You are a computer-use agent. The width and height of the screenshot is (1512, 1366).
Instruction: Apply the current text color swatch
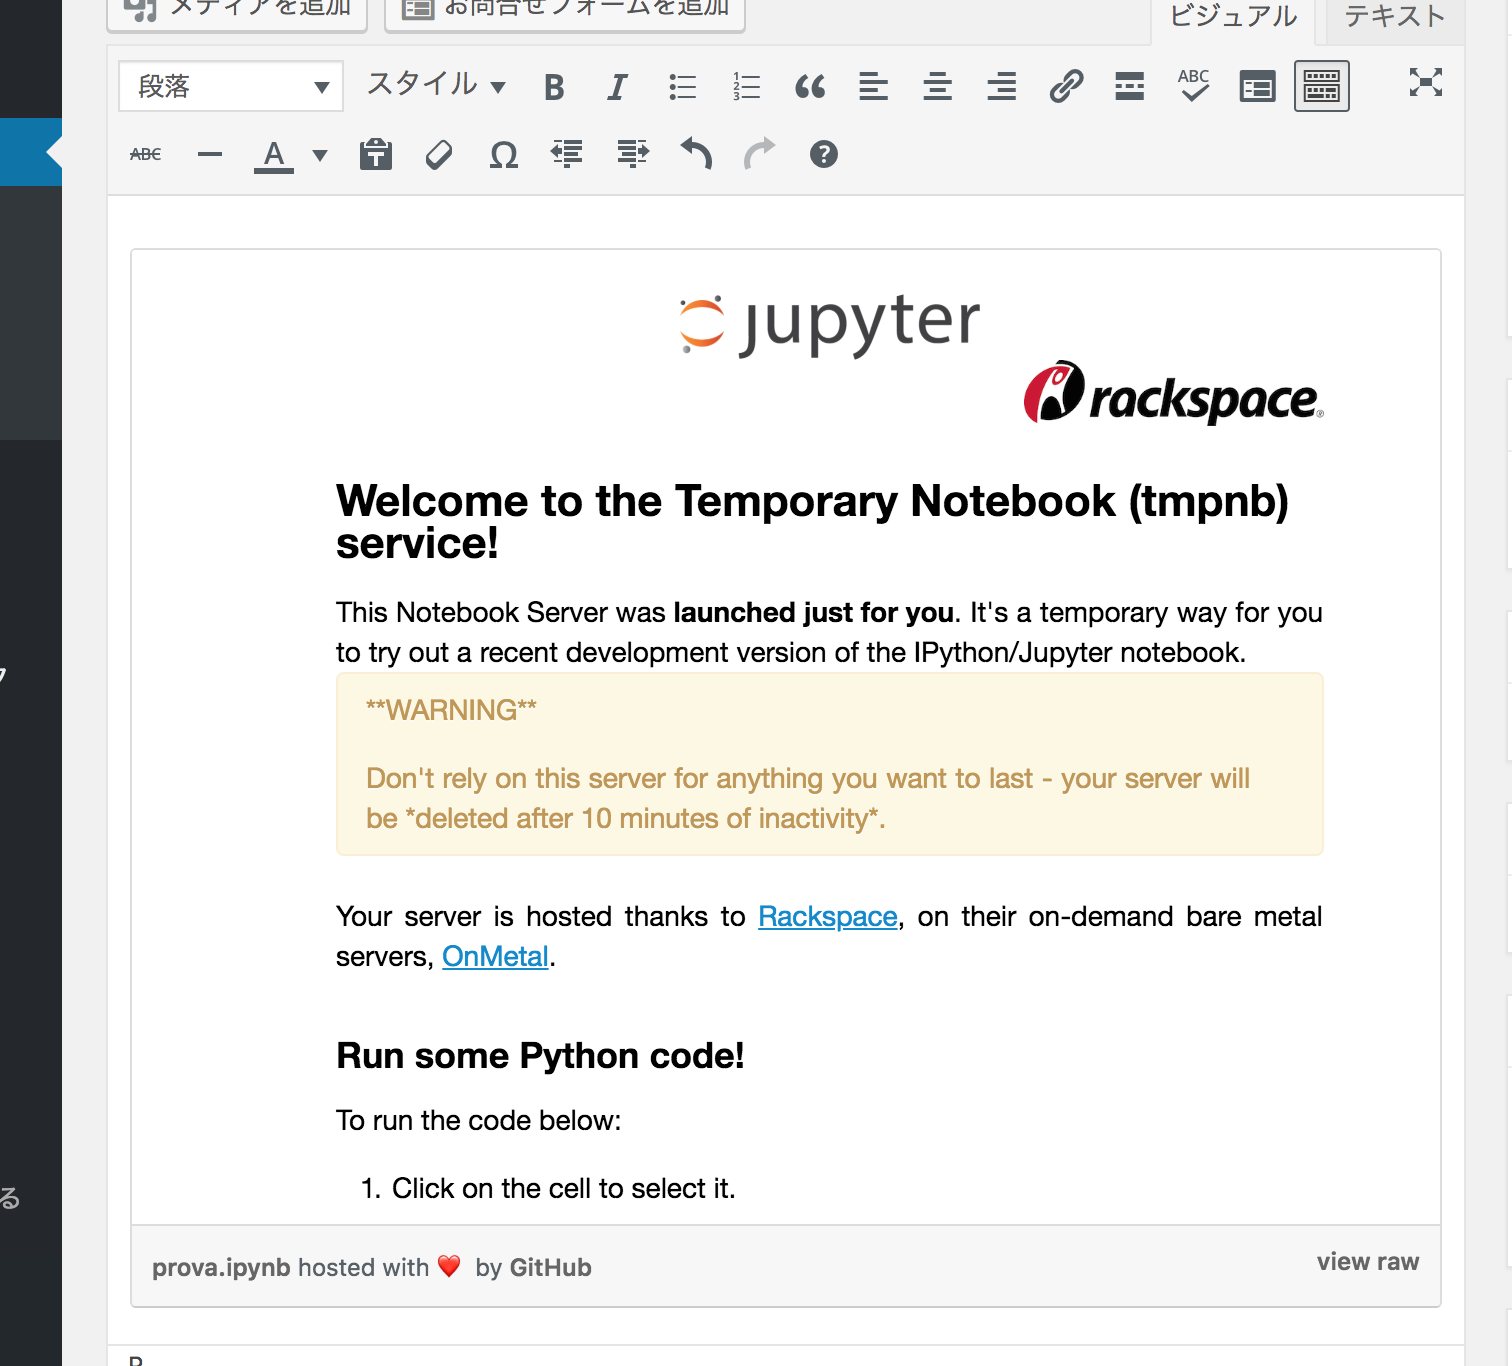272,154
